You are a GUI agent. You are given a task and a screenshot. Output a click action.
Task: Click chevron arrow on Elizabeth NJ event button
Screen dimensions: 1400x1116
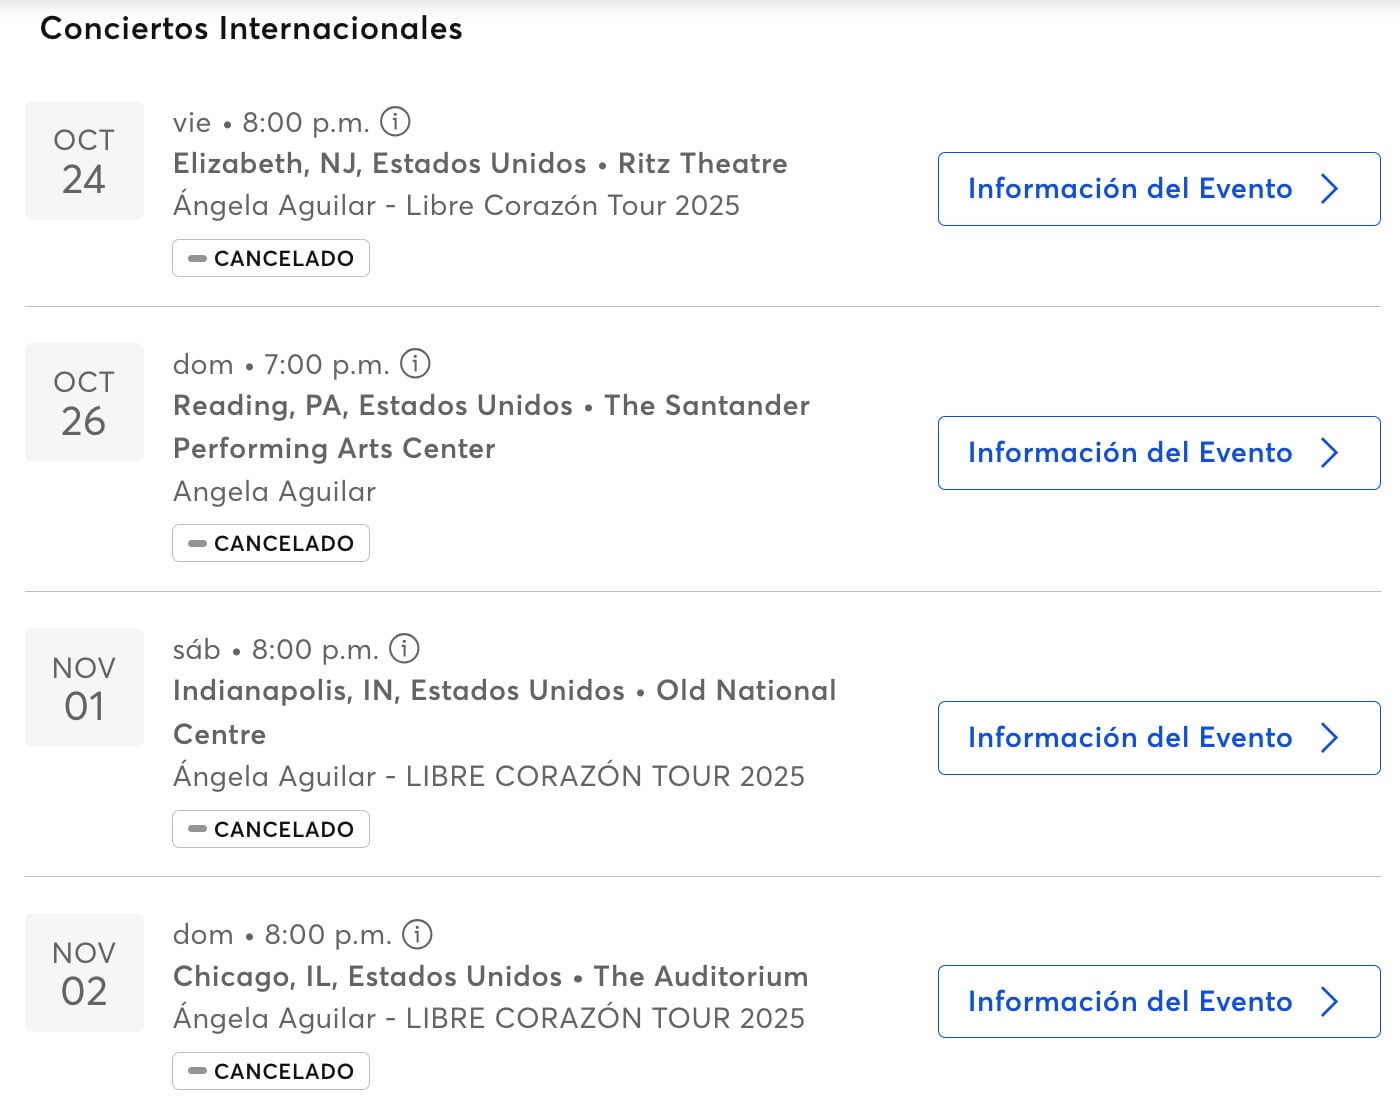[x=1329, y=189]
